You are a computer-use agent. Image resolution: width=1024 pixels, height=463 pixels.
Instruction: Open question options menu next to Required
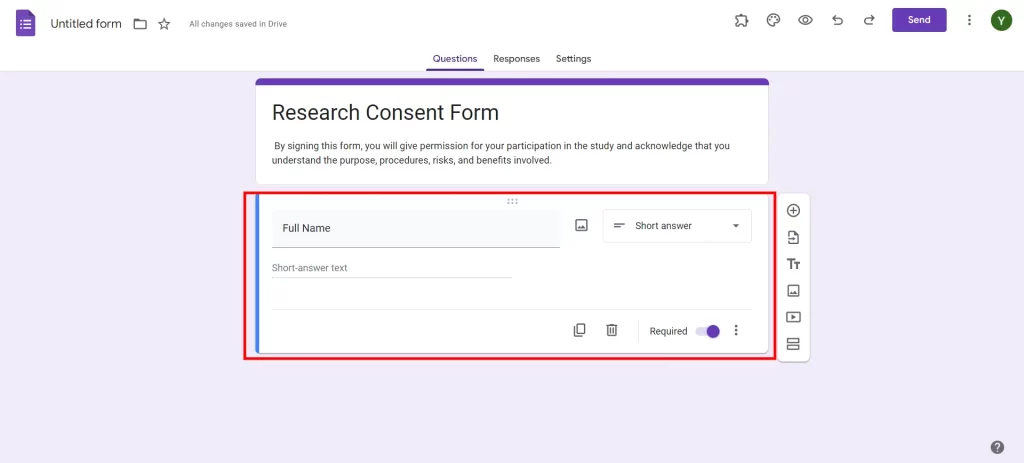736,330
